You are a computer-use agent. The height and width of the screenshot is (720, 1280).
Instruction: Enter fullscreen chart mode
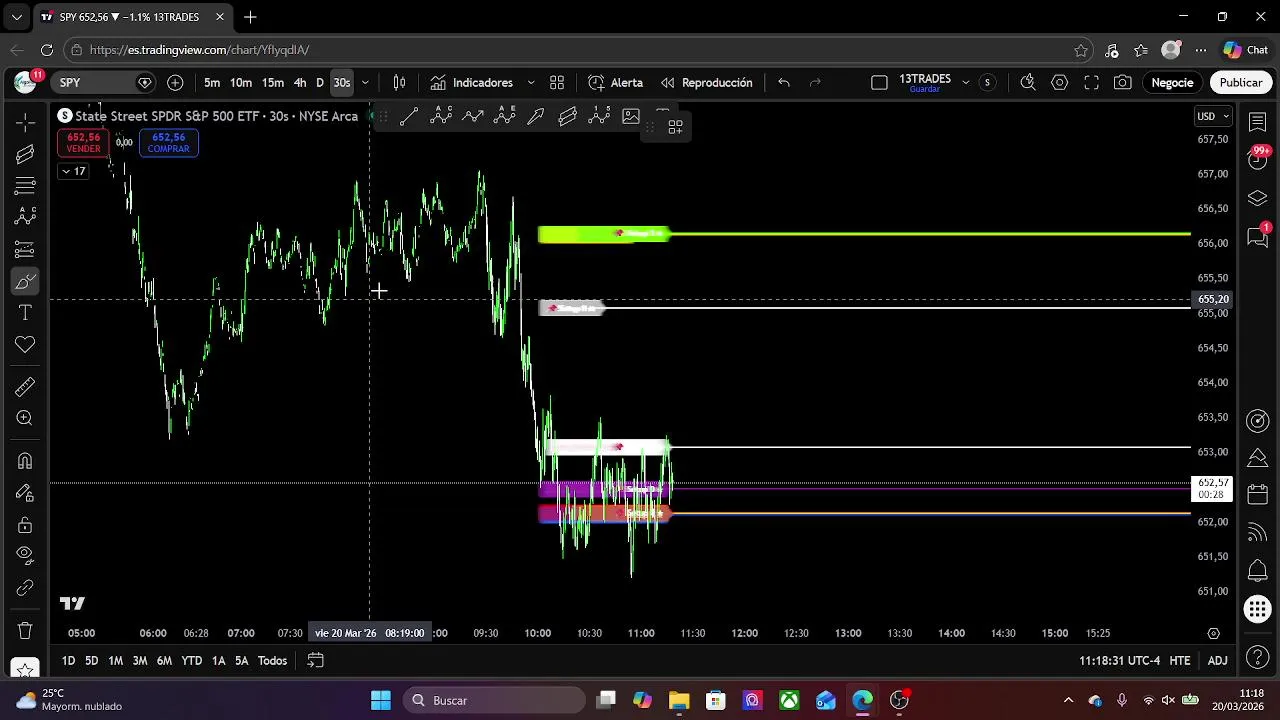tap(1091, 83)
